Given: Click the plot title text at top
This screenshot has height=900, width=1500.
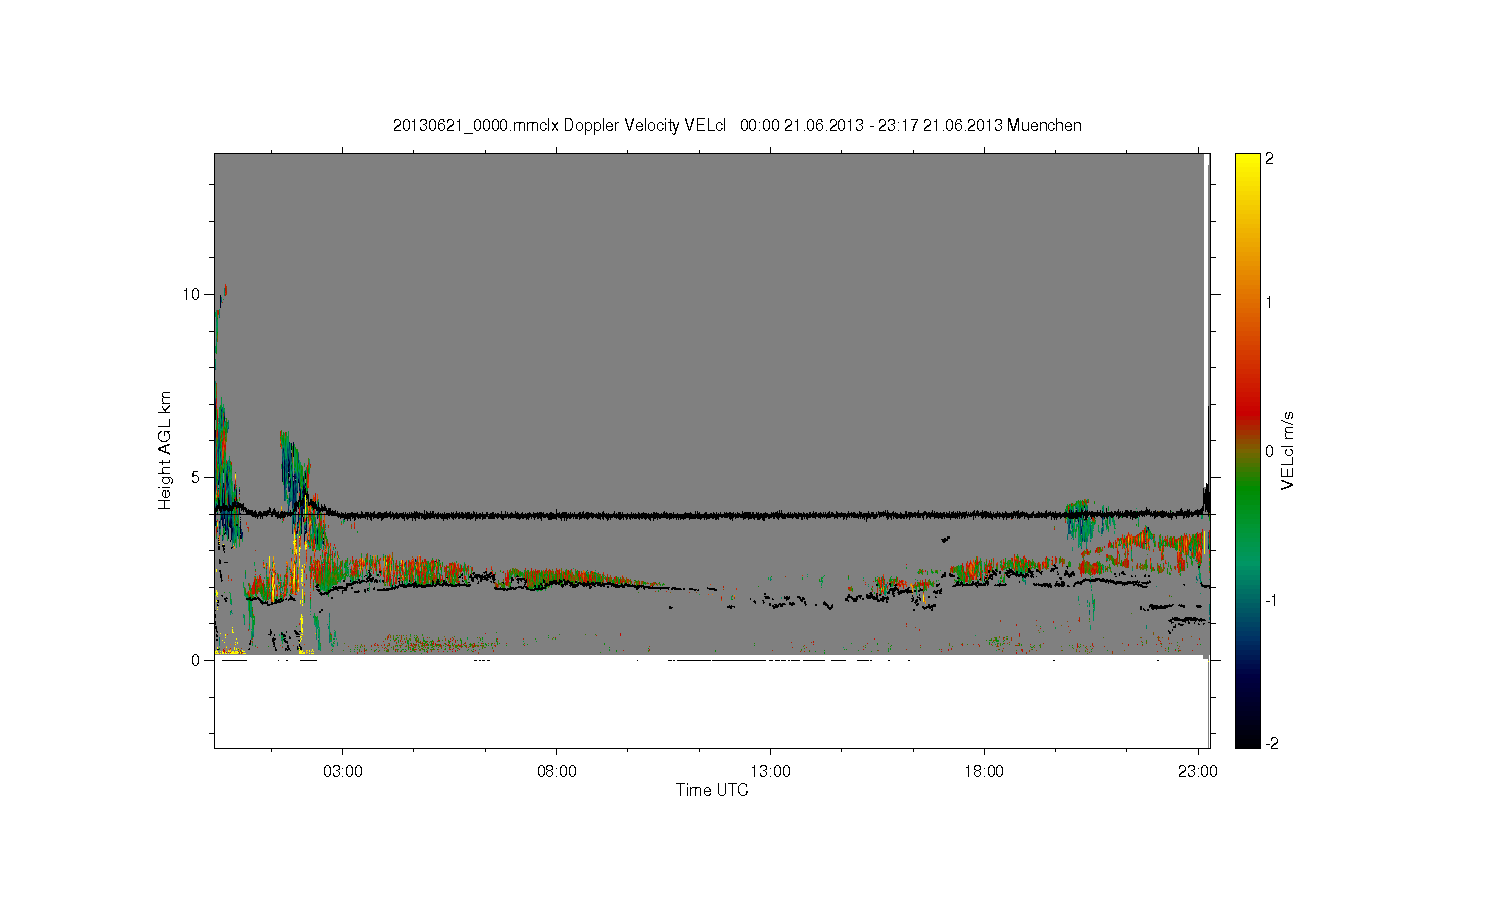Looking at the screenshot, I should (737, 125).
